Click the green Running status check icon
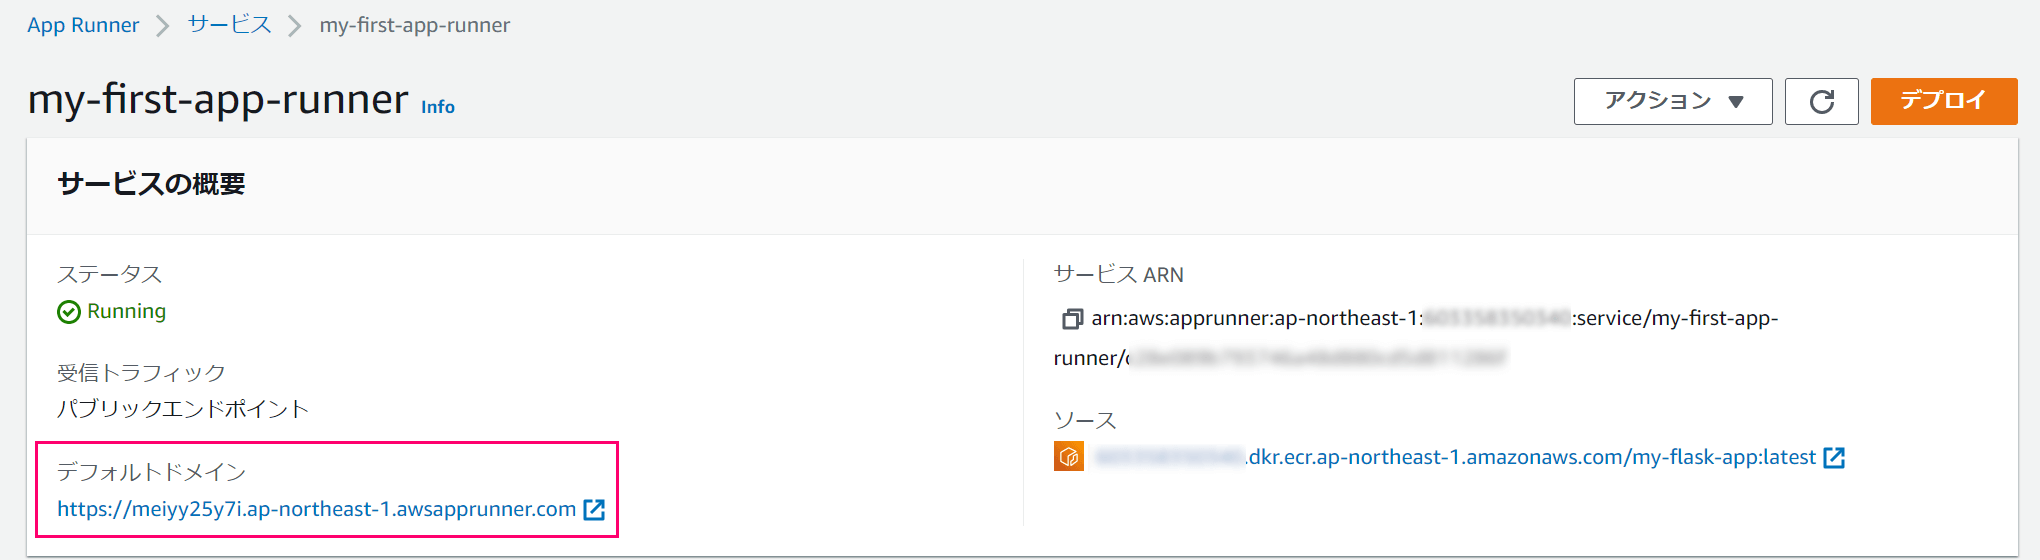Viewport: 2040px width, 560px height. click(69, 312)
